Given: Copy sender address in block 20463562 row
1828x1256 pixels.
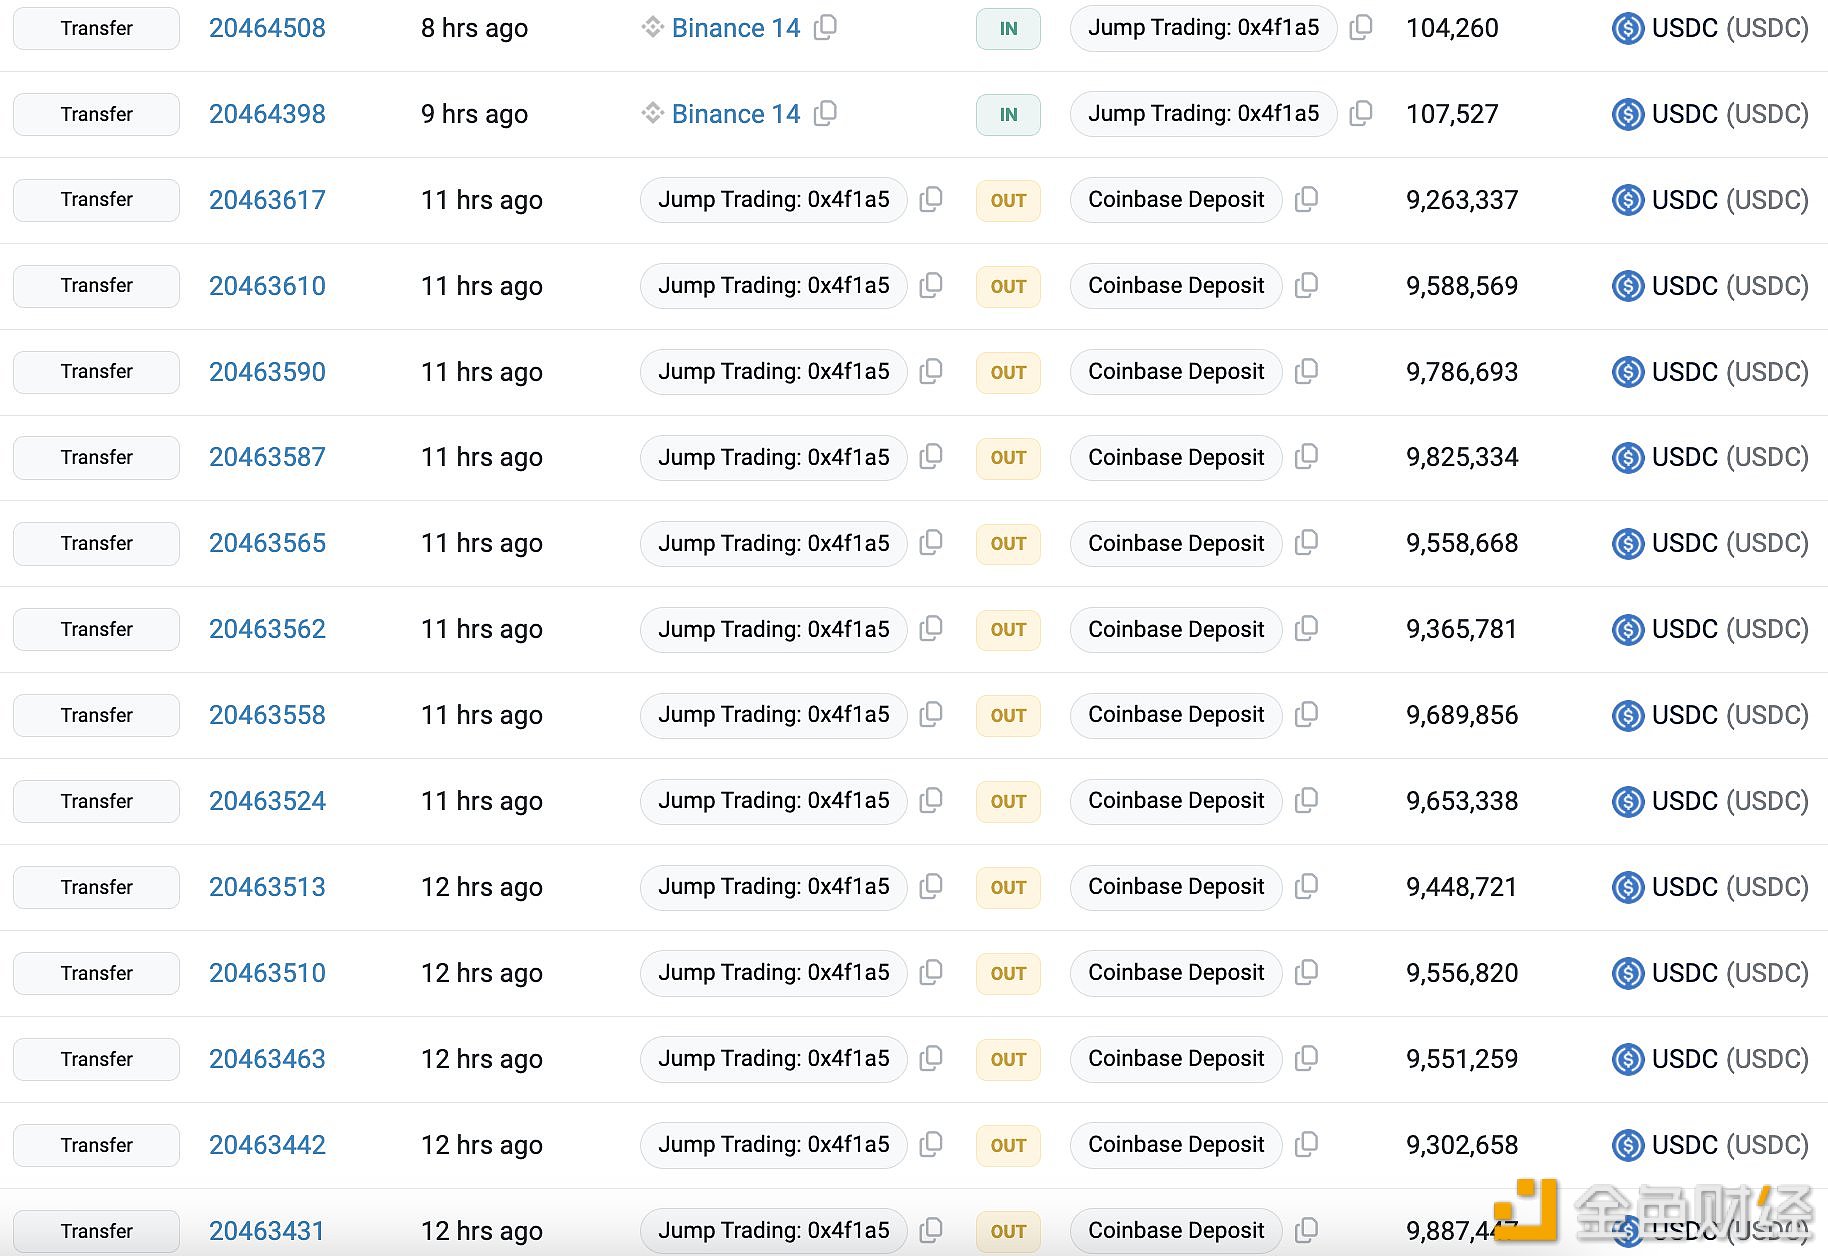Looking at the screenshot, I should (931, 629).
